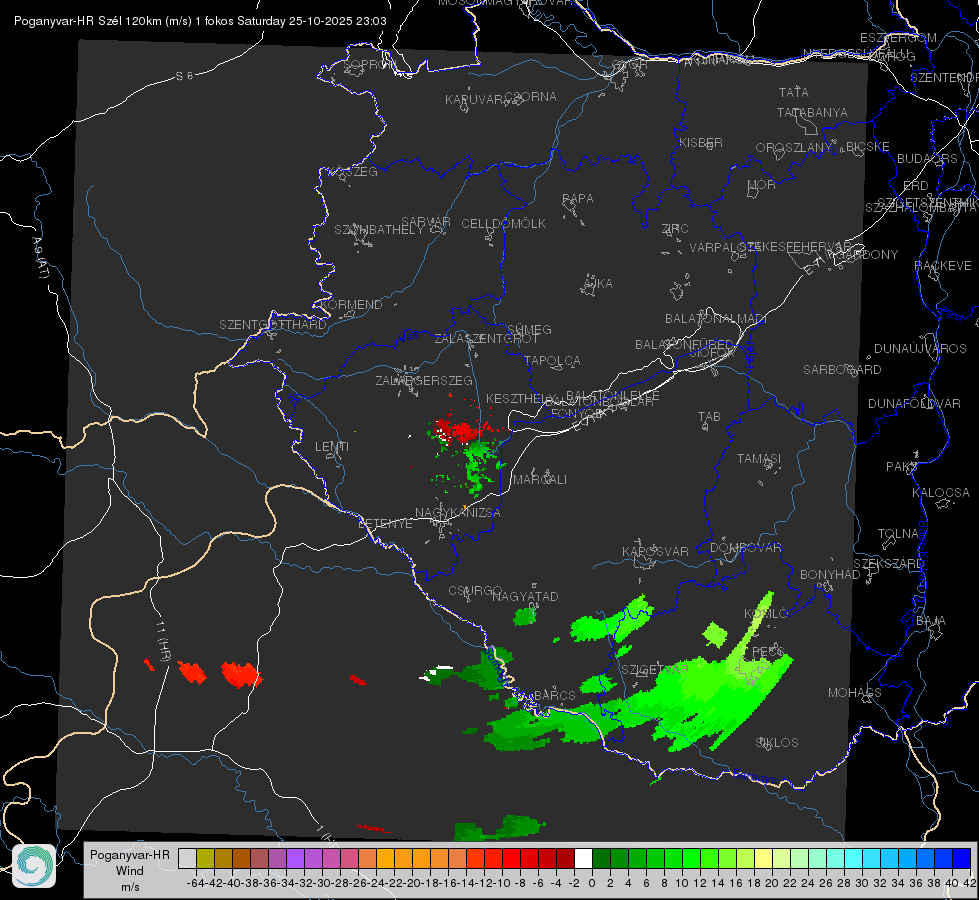Select the BALATONALMÁDI label
The height and width of the screenshot is (900, 979).
(716, 319)
